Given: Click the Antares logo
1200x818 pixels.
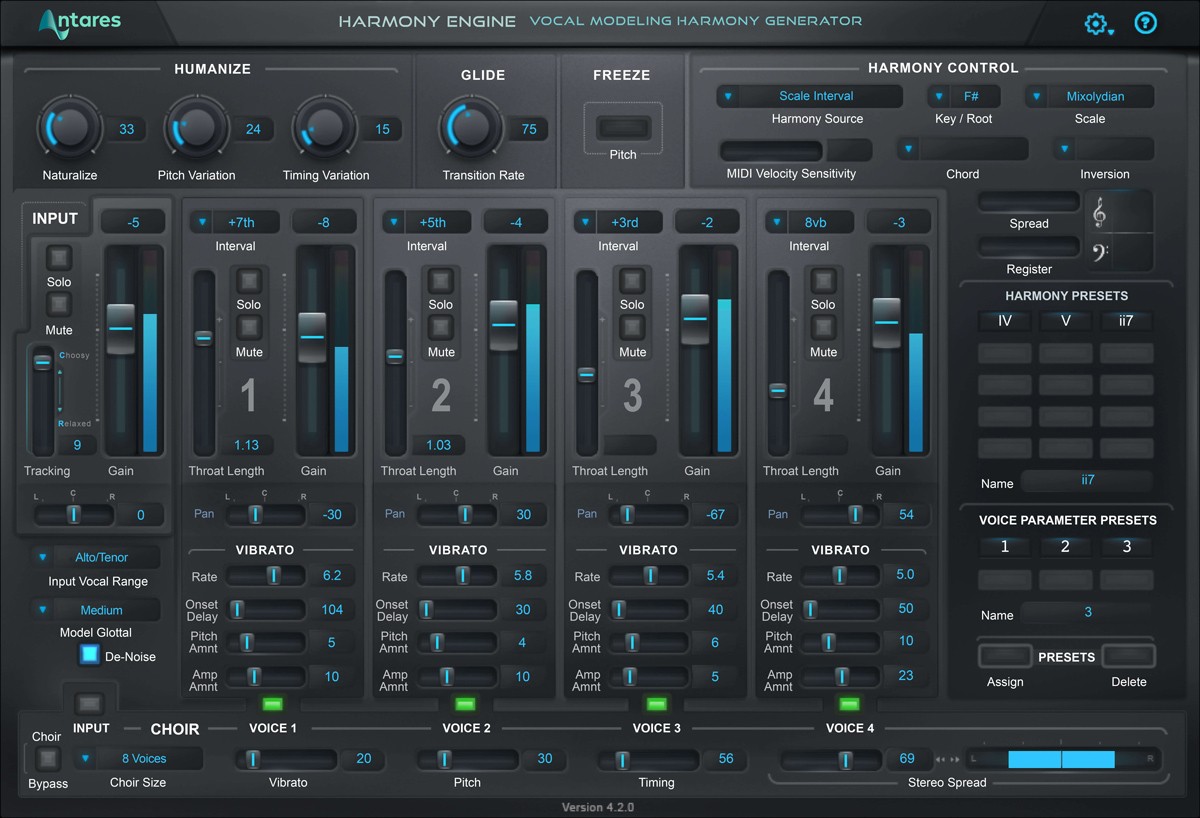Looking at the screenshot, I should tap(77, 23).
